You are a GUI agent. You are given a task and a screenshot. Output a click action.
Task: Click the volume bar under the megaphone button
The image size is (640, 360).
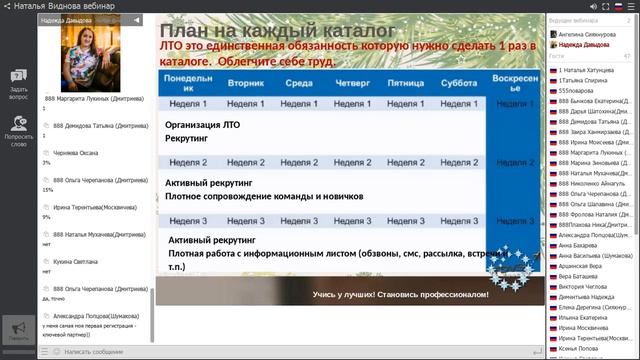coord(19,352)
